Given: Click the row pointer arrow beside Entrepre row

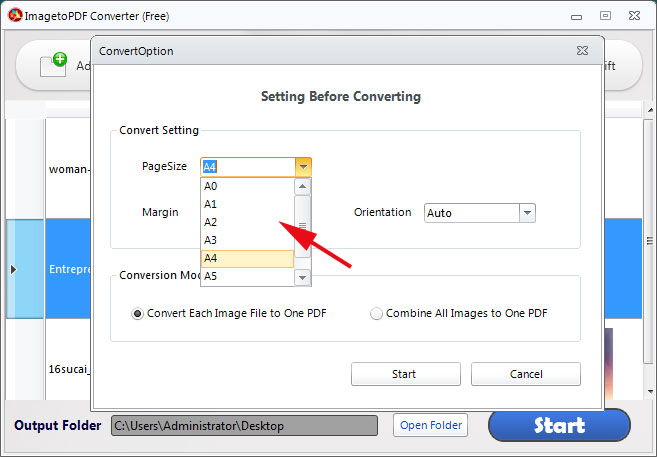Looking at the screenshot, I should click(13, 269).
